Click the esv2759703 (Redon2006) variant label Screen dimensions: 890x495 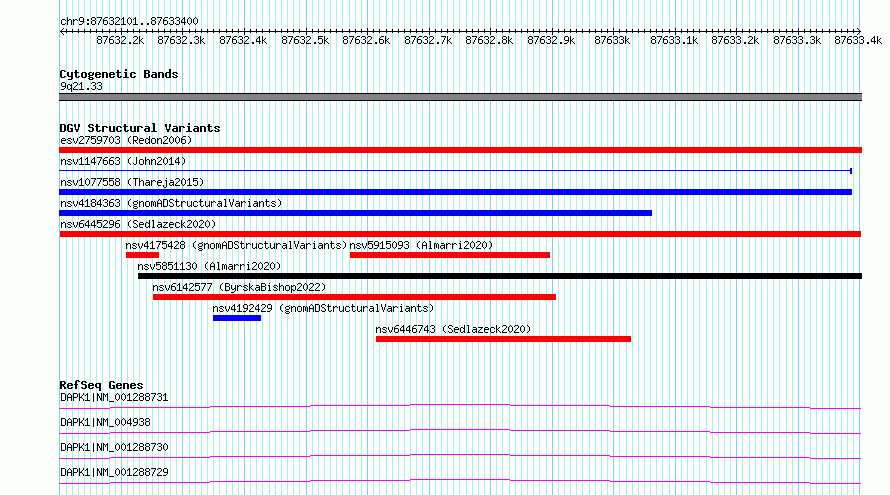coord(126,140)
